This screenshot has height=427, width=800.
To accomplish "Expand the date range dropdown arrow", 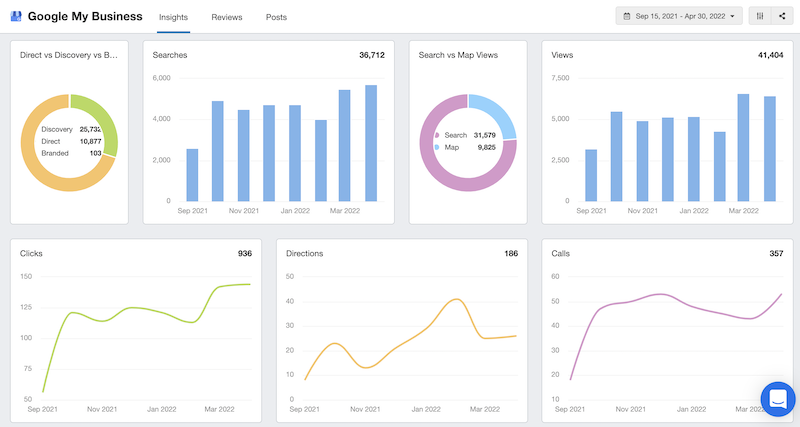I will coord(732,16).
